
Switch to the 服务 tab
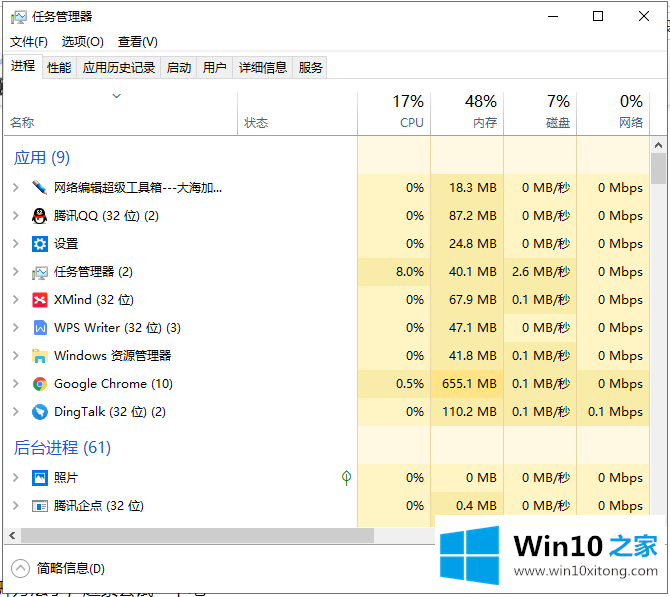(x=310, y=68)
